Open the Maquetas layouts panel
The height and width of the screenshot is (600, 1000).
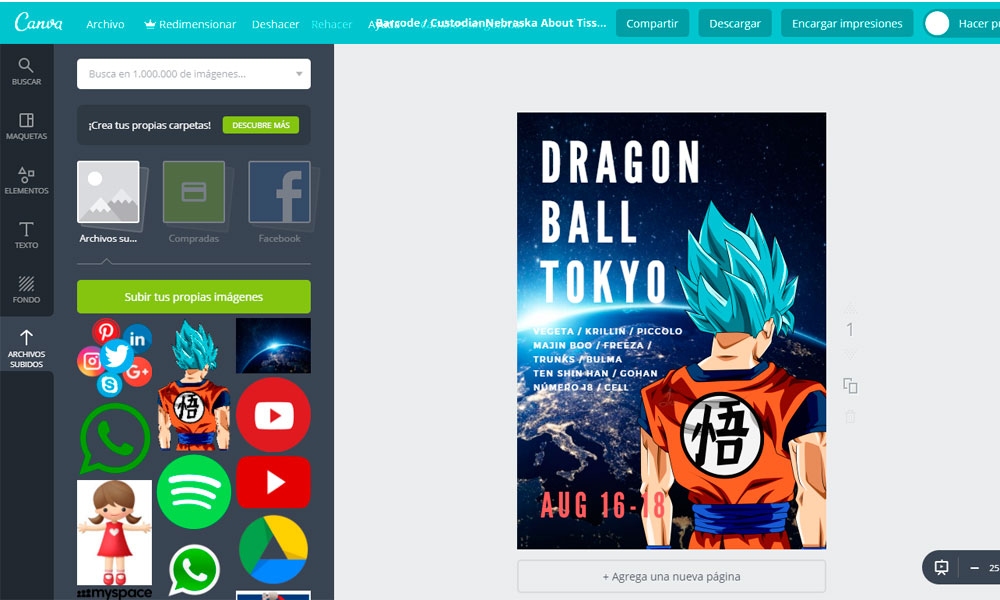pyautogui.click(x=26, y=126)
